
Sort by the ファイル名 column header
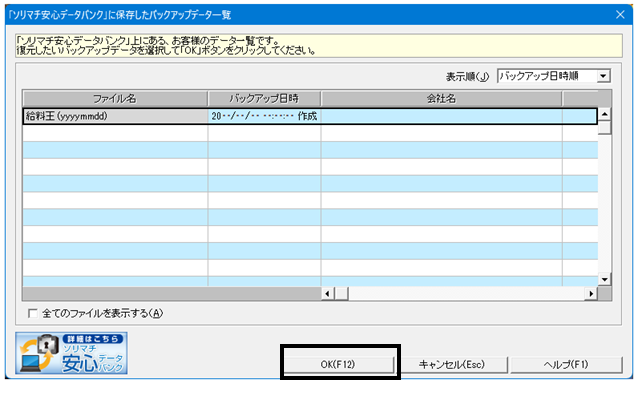tap(115, 99)
